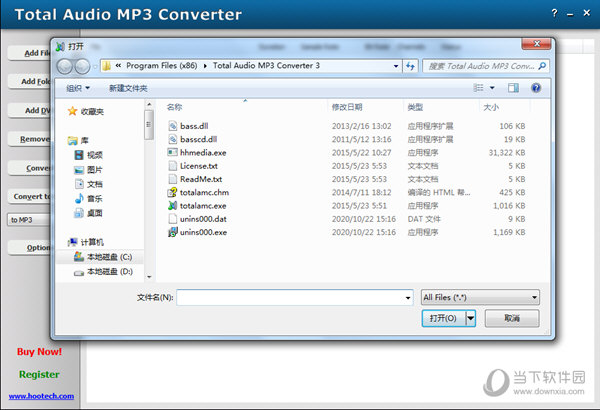Open the file name history dropdown
Image resolution: width=600 pixels, height=410 pixels.
[408, 297]
